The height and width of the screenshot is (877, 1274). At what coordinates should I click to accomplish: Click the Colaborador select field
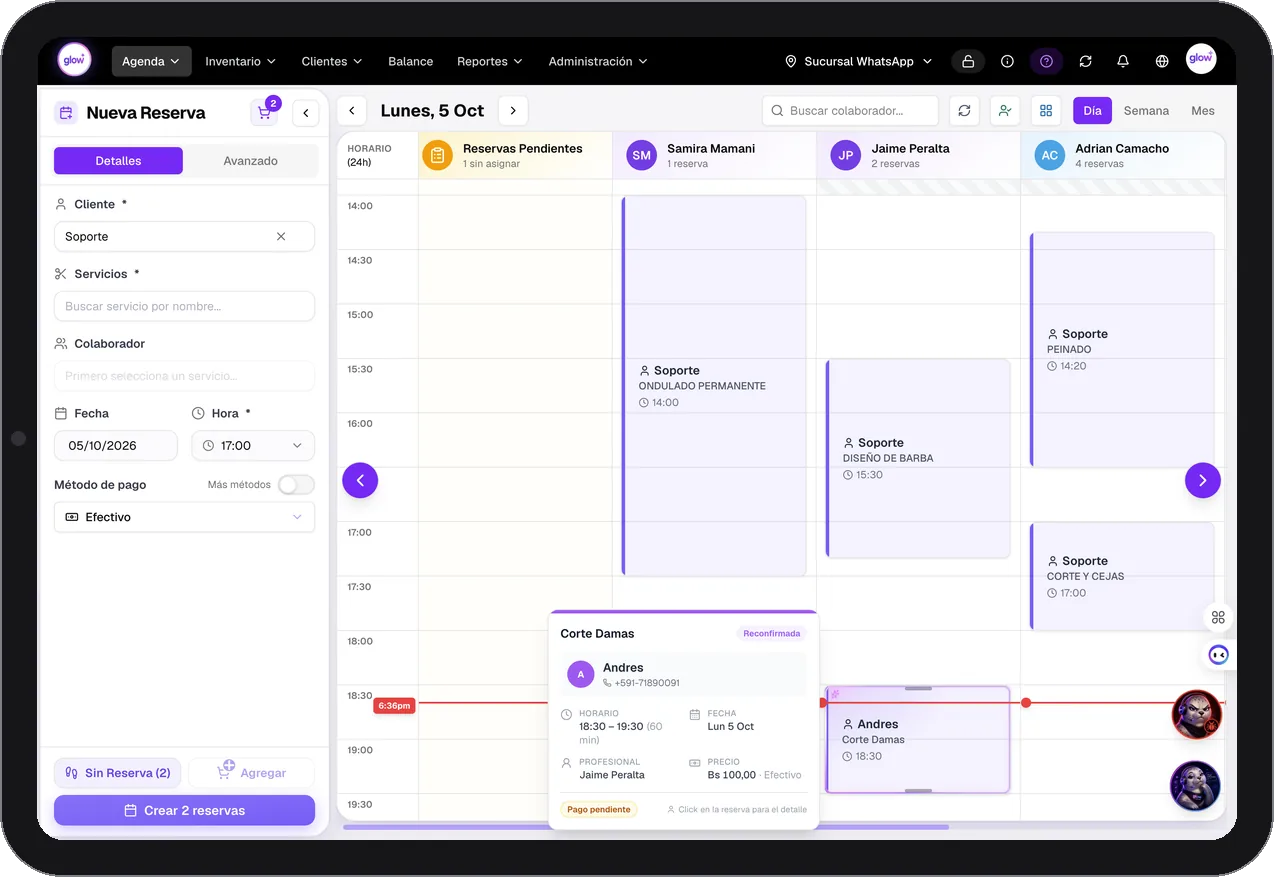[x=184, y=376]
